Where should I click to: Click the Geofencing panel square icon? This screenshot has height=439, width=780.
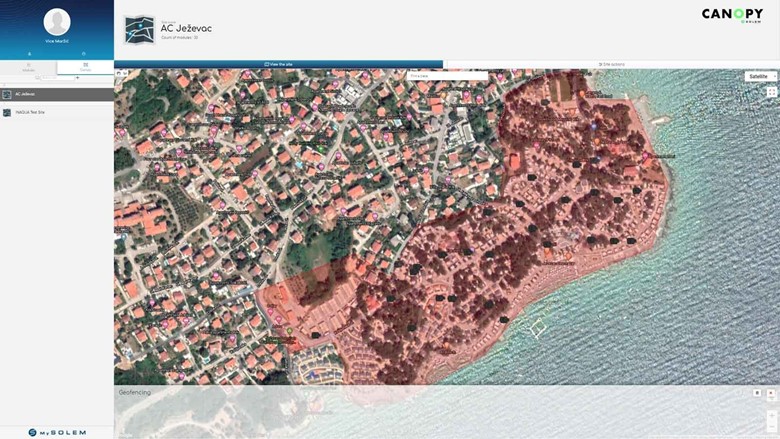[x=757, y=393]
